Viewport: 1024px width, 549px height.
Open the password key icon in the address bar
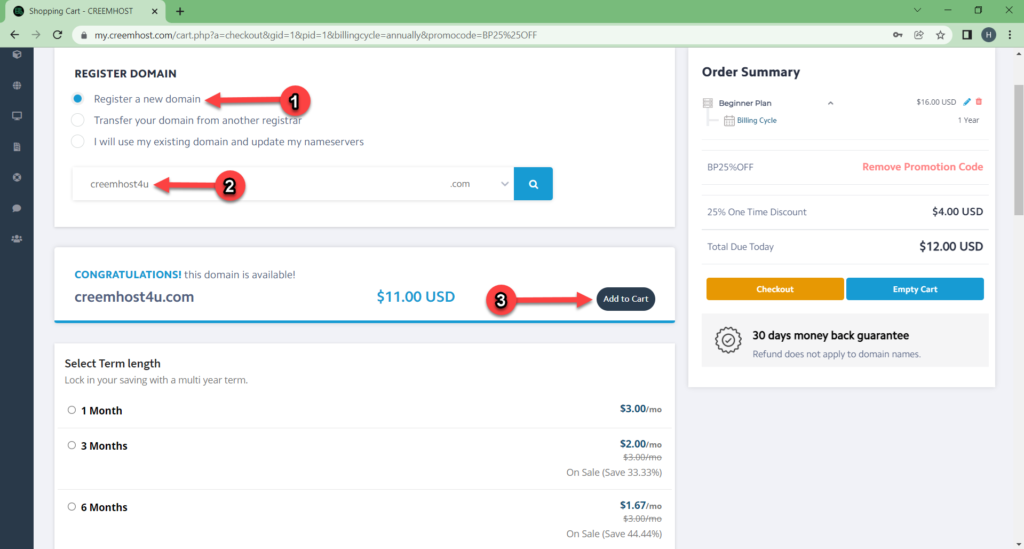[x=898, y=35]
